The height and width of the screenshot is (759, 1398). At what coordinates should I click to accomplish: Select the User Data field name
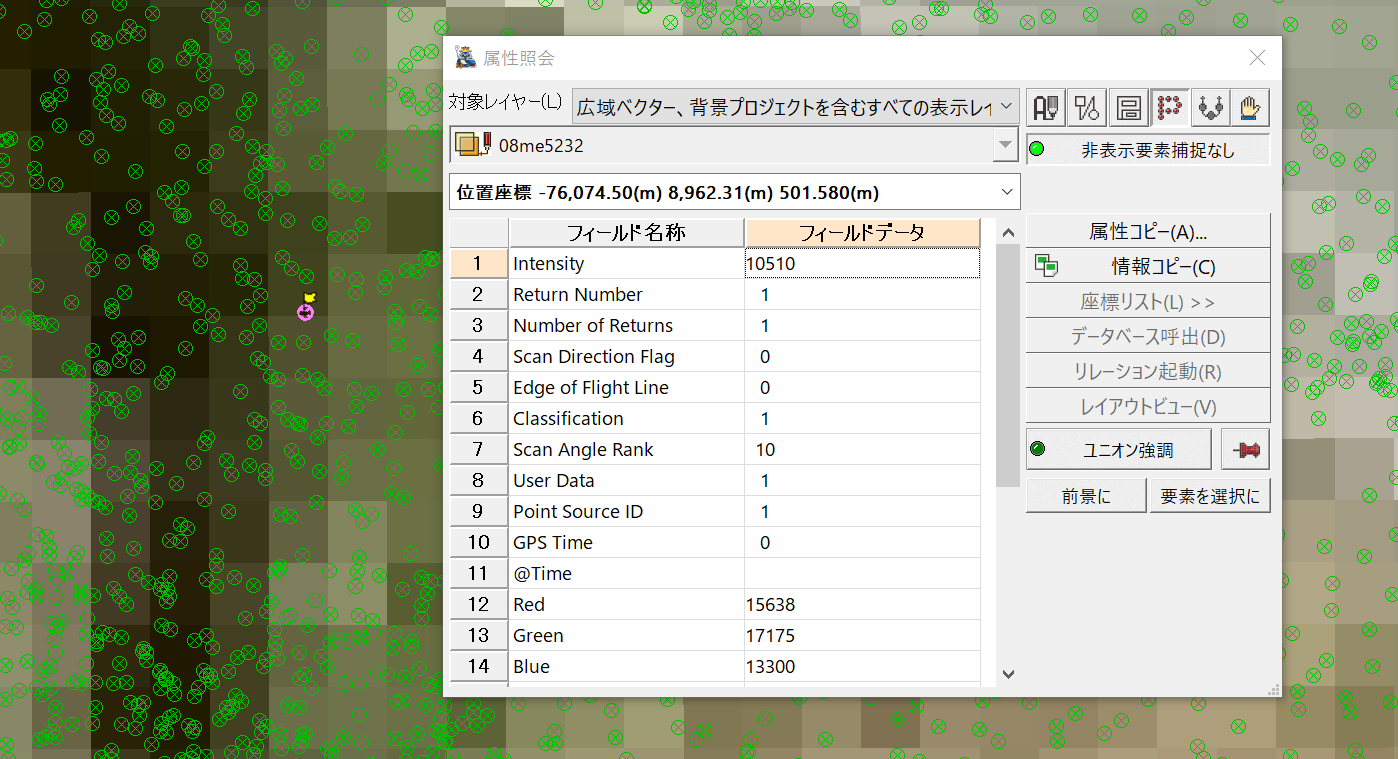click(554, 481)
